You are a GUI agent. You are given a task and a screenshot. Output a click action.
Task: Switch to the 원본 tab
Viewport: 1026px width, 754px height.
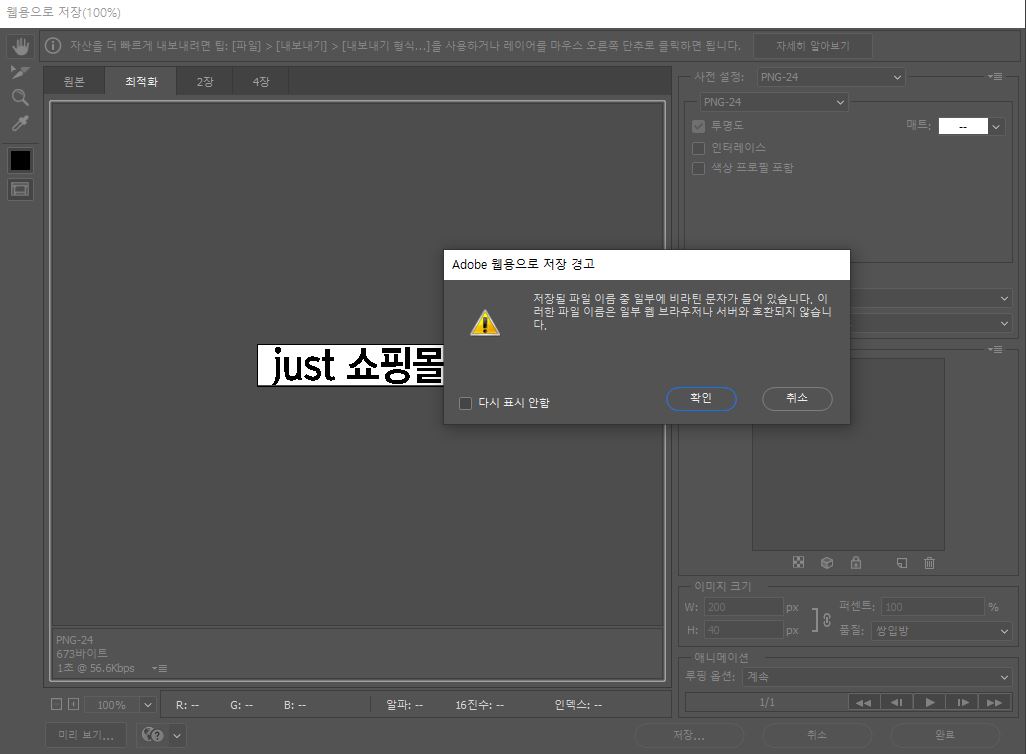click(74, 82)
